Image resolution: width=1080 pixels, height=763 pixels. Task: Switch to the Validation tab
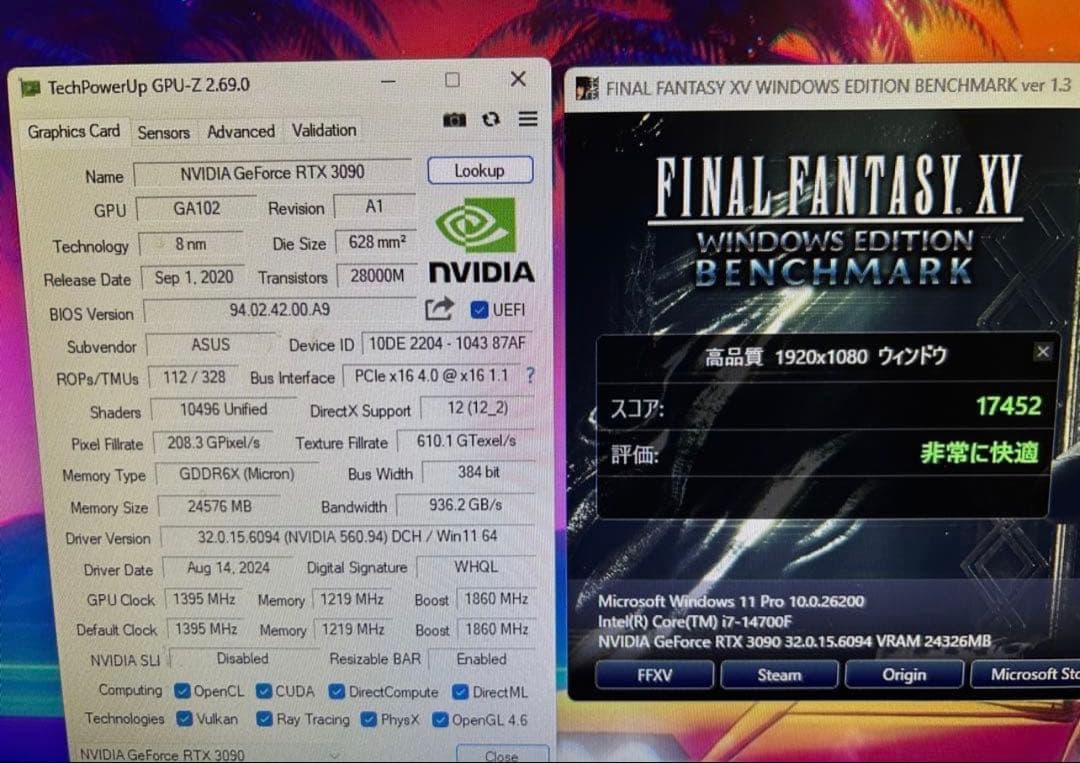323,131
